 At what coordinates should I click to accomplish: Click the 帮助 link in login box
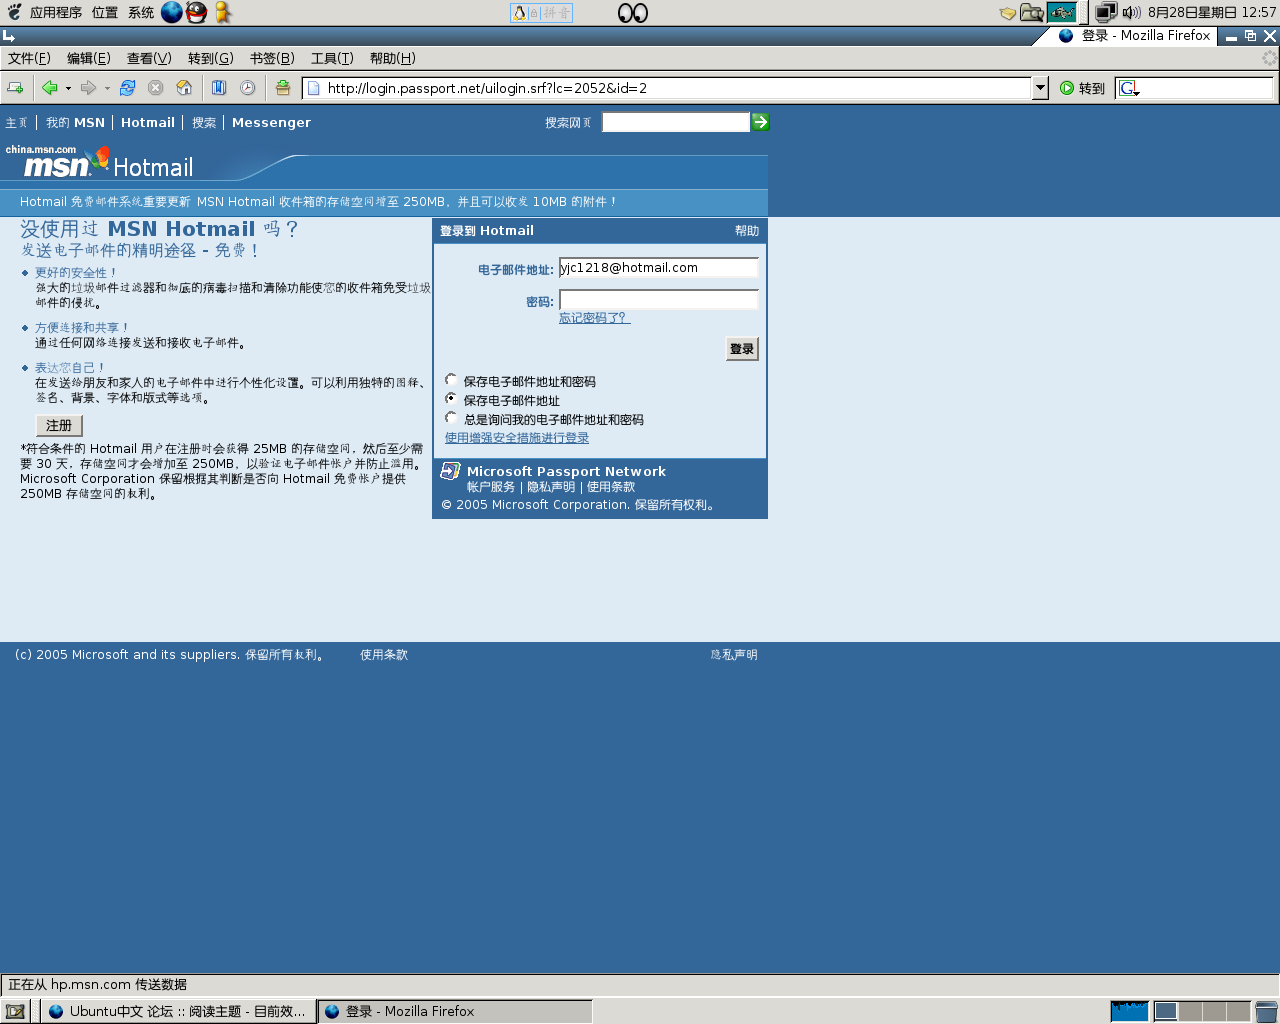point(747,231)
